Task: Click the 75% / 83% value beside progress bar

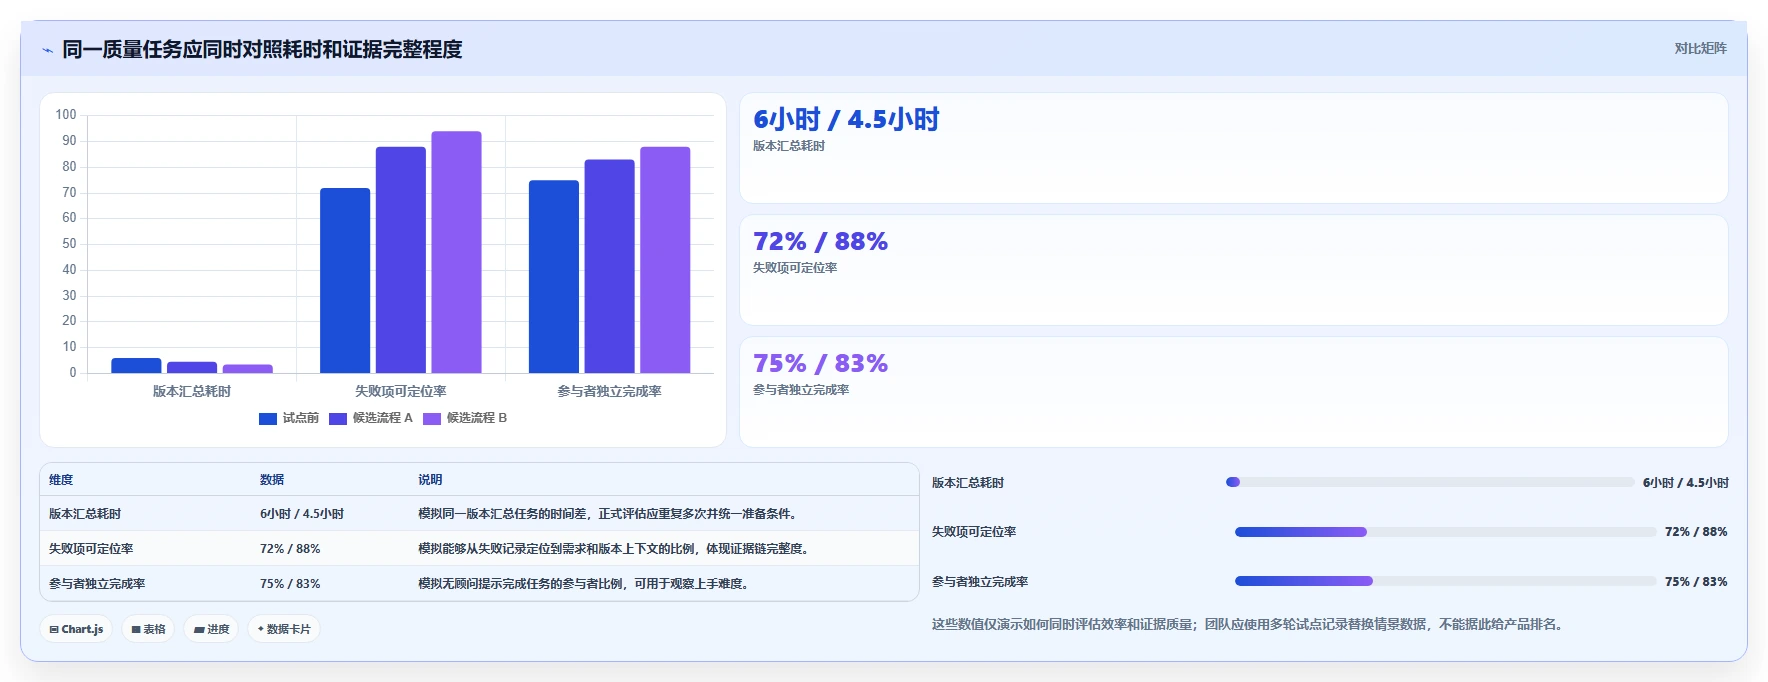Action: tap(1696, 582)
